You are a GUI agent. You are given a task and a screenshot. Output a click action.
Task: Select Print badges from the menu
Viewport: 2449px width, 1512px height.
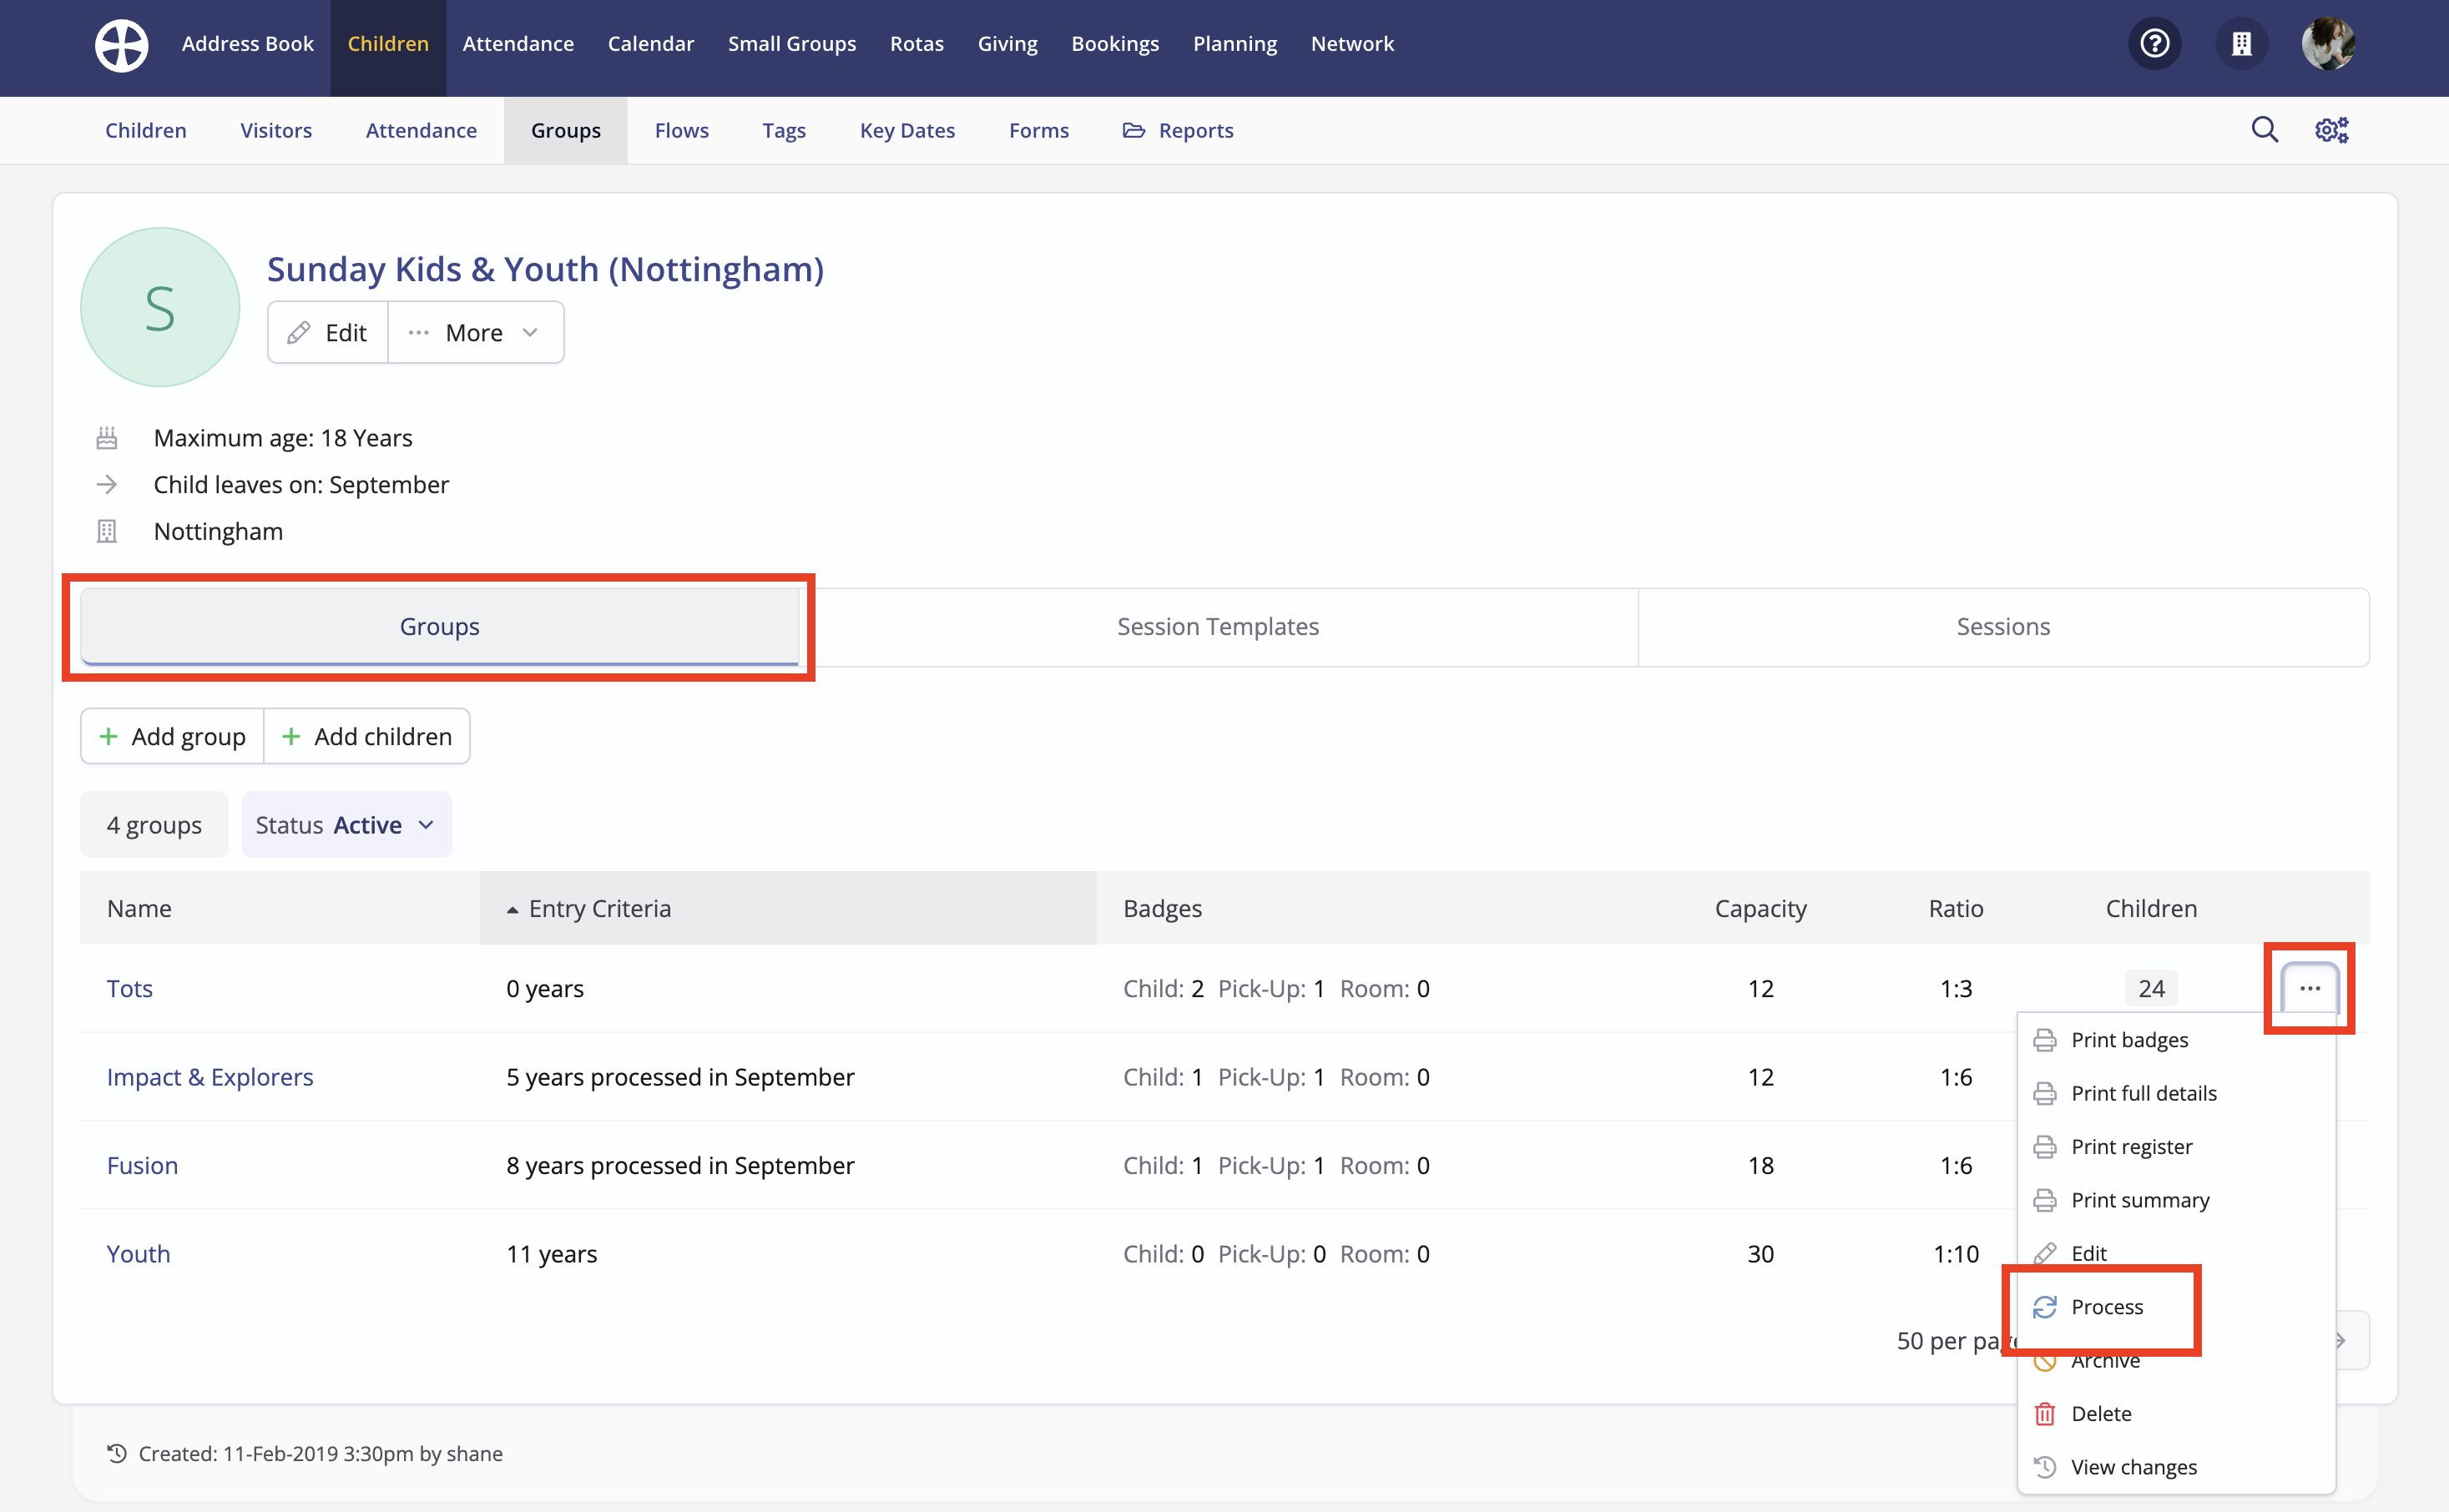(2129, 1040)
